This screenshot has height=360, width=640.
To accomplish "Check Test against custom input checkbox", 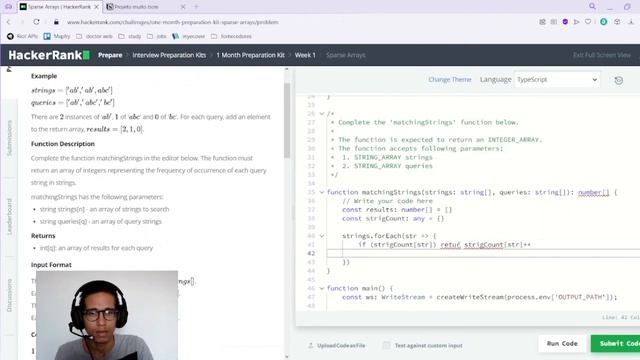I will click(386, 345).
